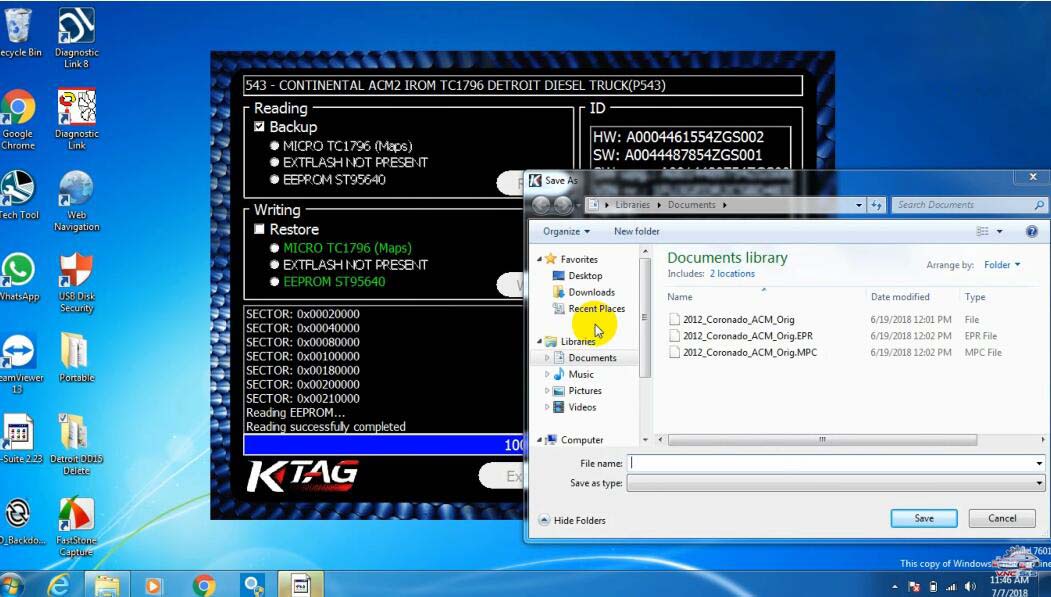Select green EEPROM ST95640 radio under Writing

coord(275,281)
